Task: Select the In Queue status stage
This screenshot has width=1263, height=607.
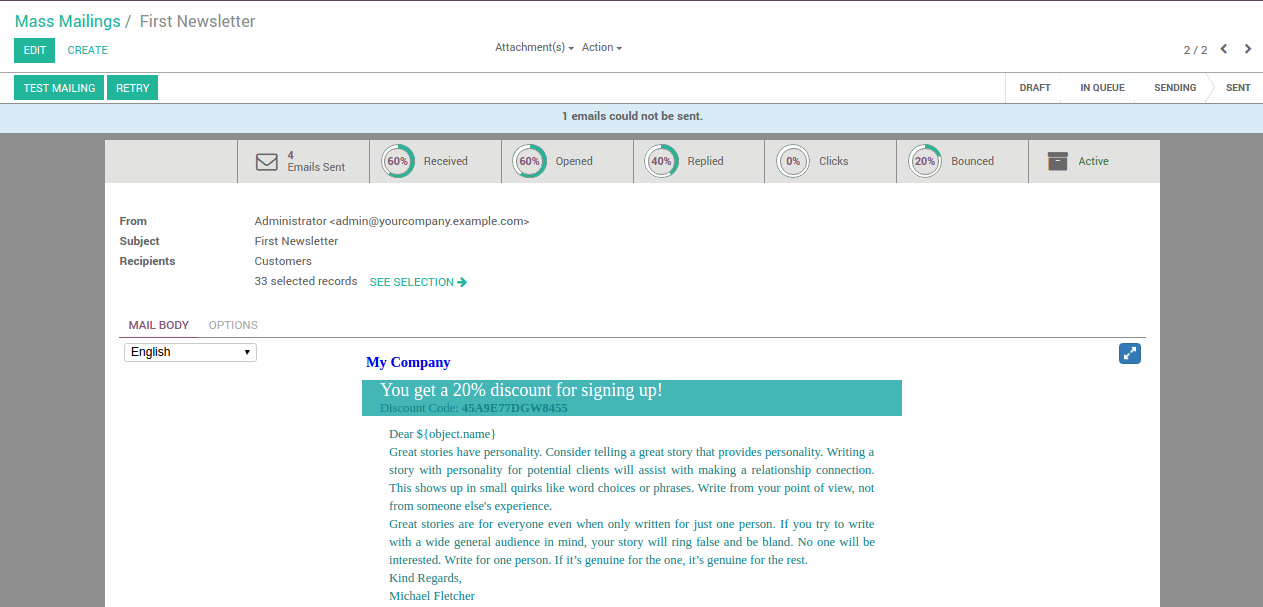Action: [1102, 88]
